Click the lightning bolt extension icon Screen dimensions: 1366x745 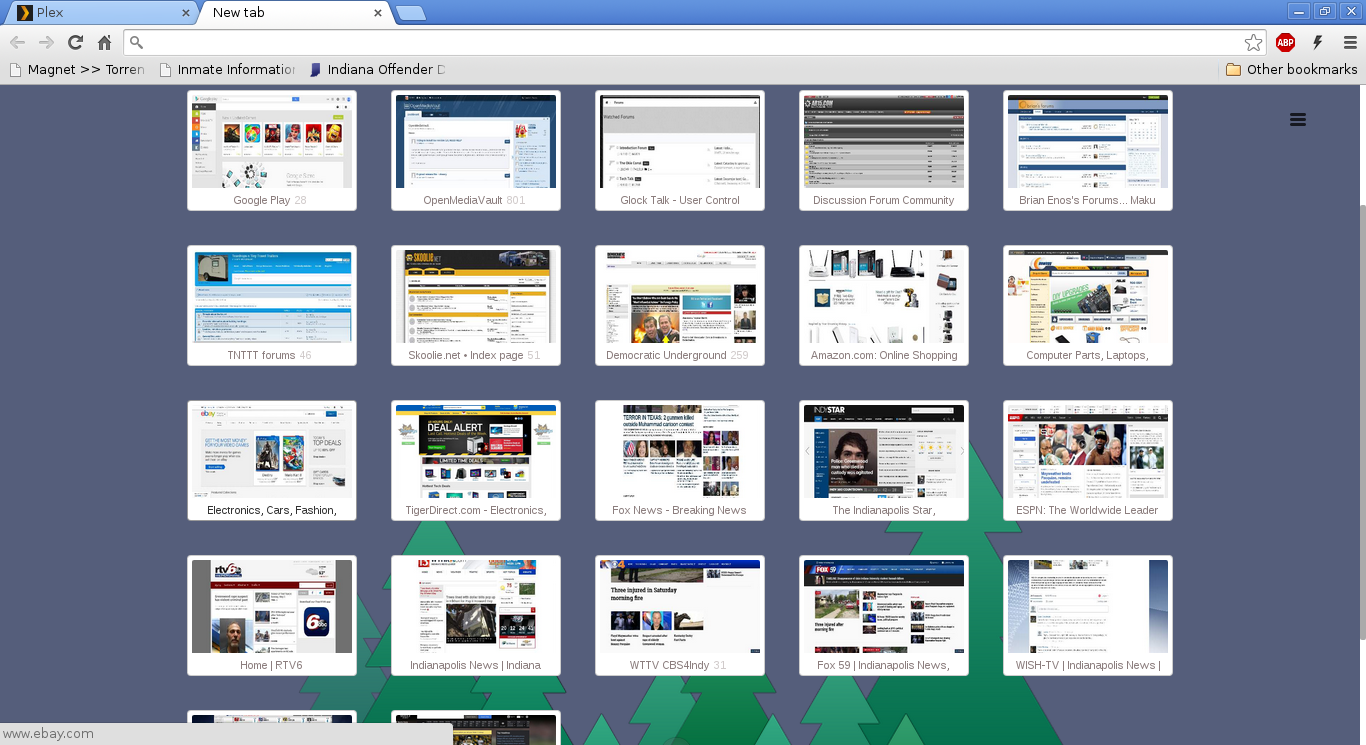(x=1318, y=42)
